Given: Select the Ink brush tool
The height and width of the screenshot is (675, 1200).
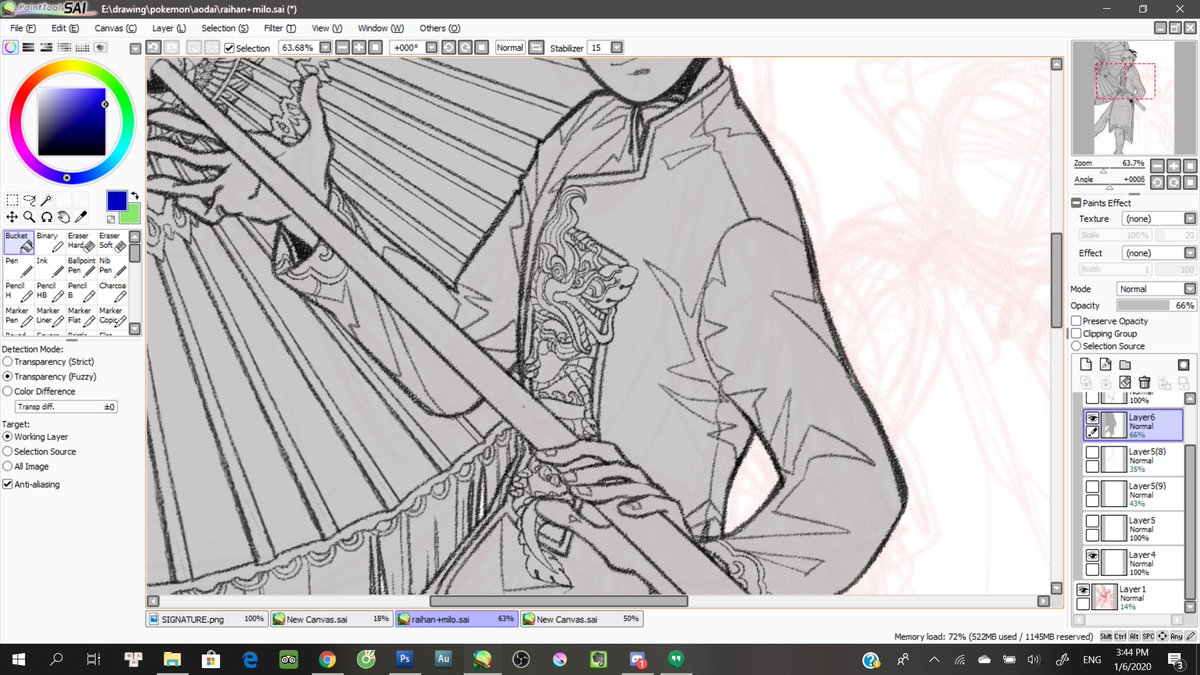Looking at the screenshot, I should tap(50, 266).
